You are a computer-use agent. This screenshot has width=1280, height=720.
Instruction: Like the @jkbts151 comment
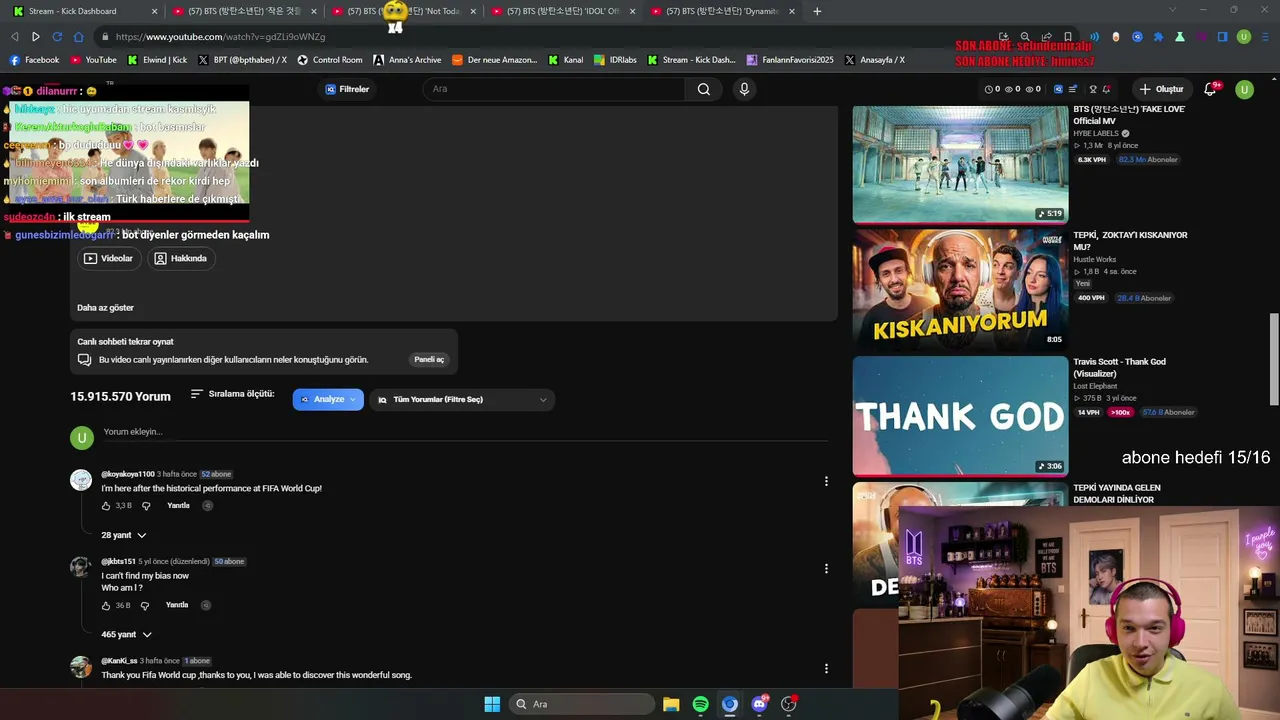pos(106,606)
